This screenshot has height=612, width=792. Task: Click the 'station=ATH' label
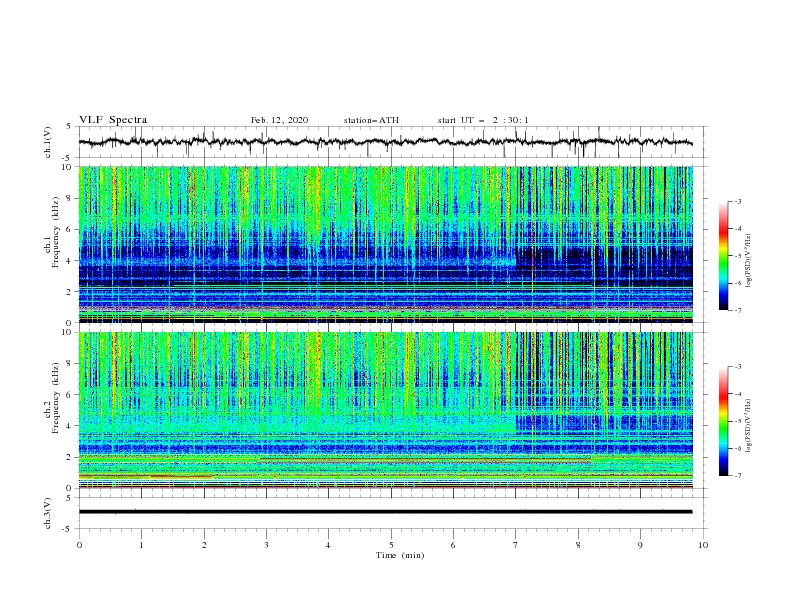371,120
